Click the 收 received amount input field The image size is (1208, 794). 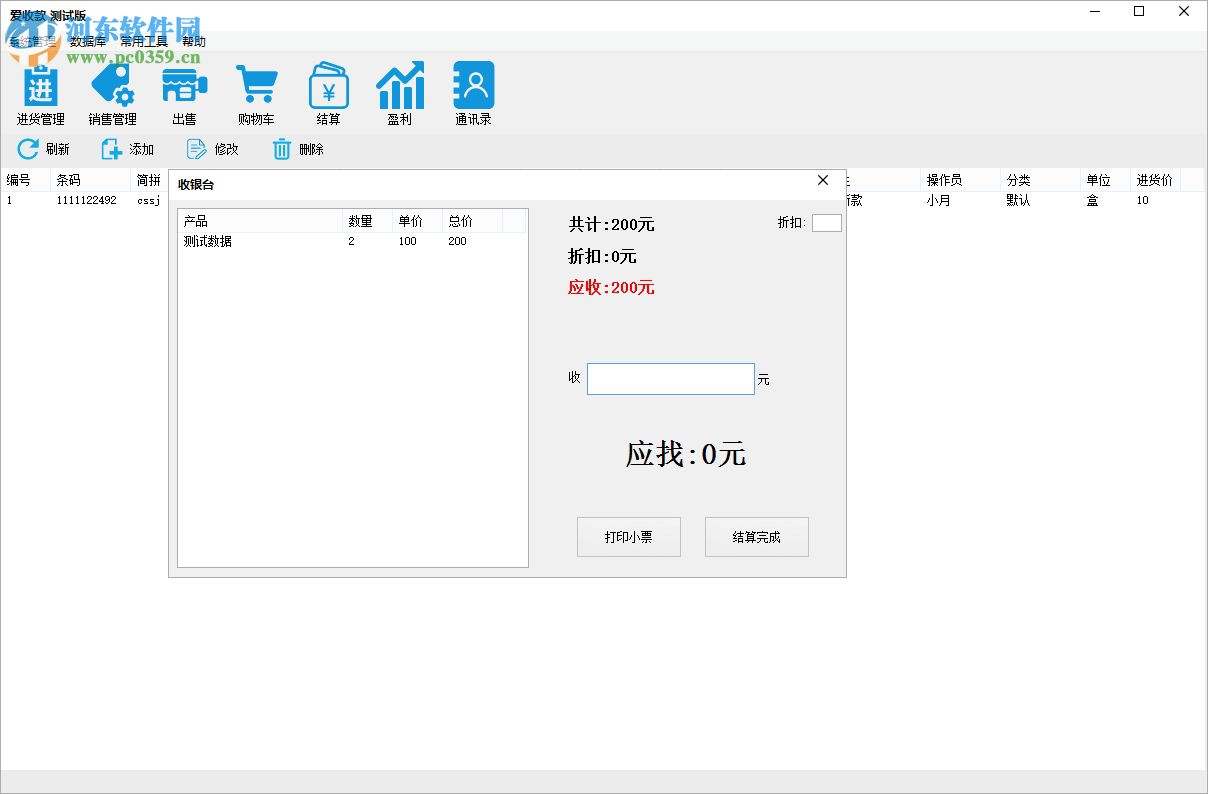pyautogui.click(x=670, y=378)
